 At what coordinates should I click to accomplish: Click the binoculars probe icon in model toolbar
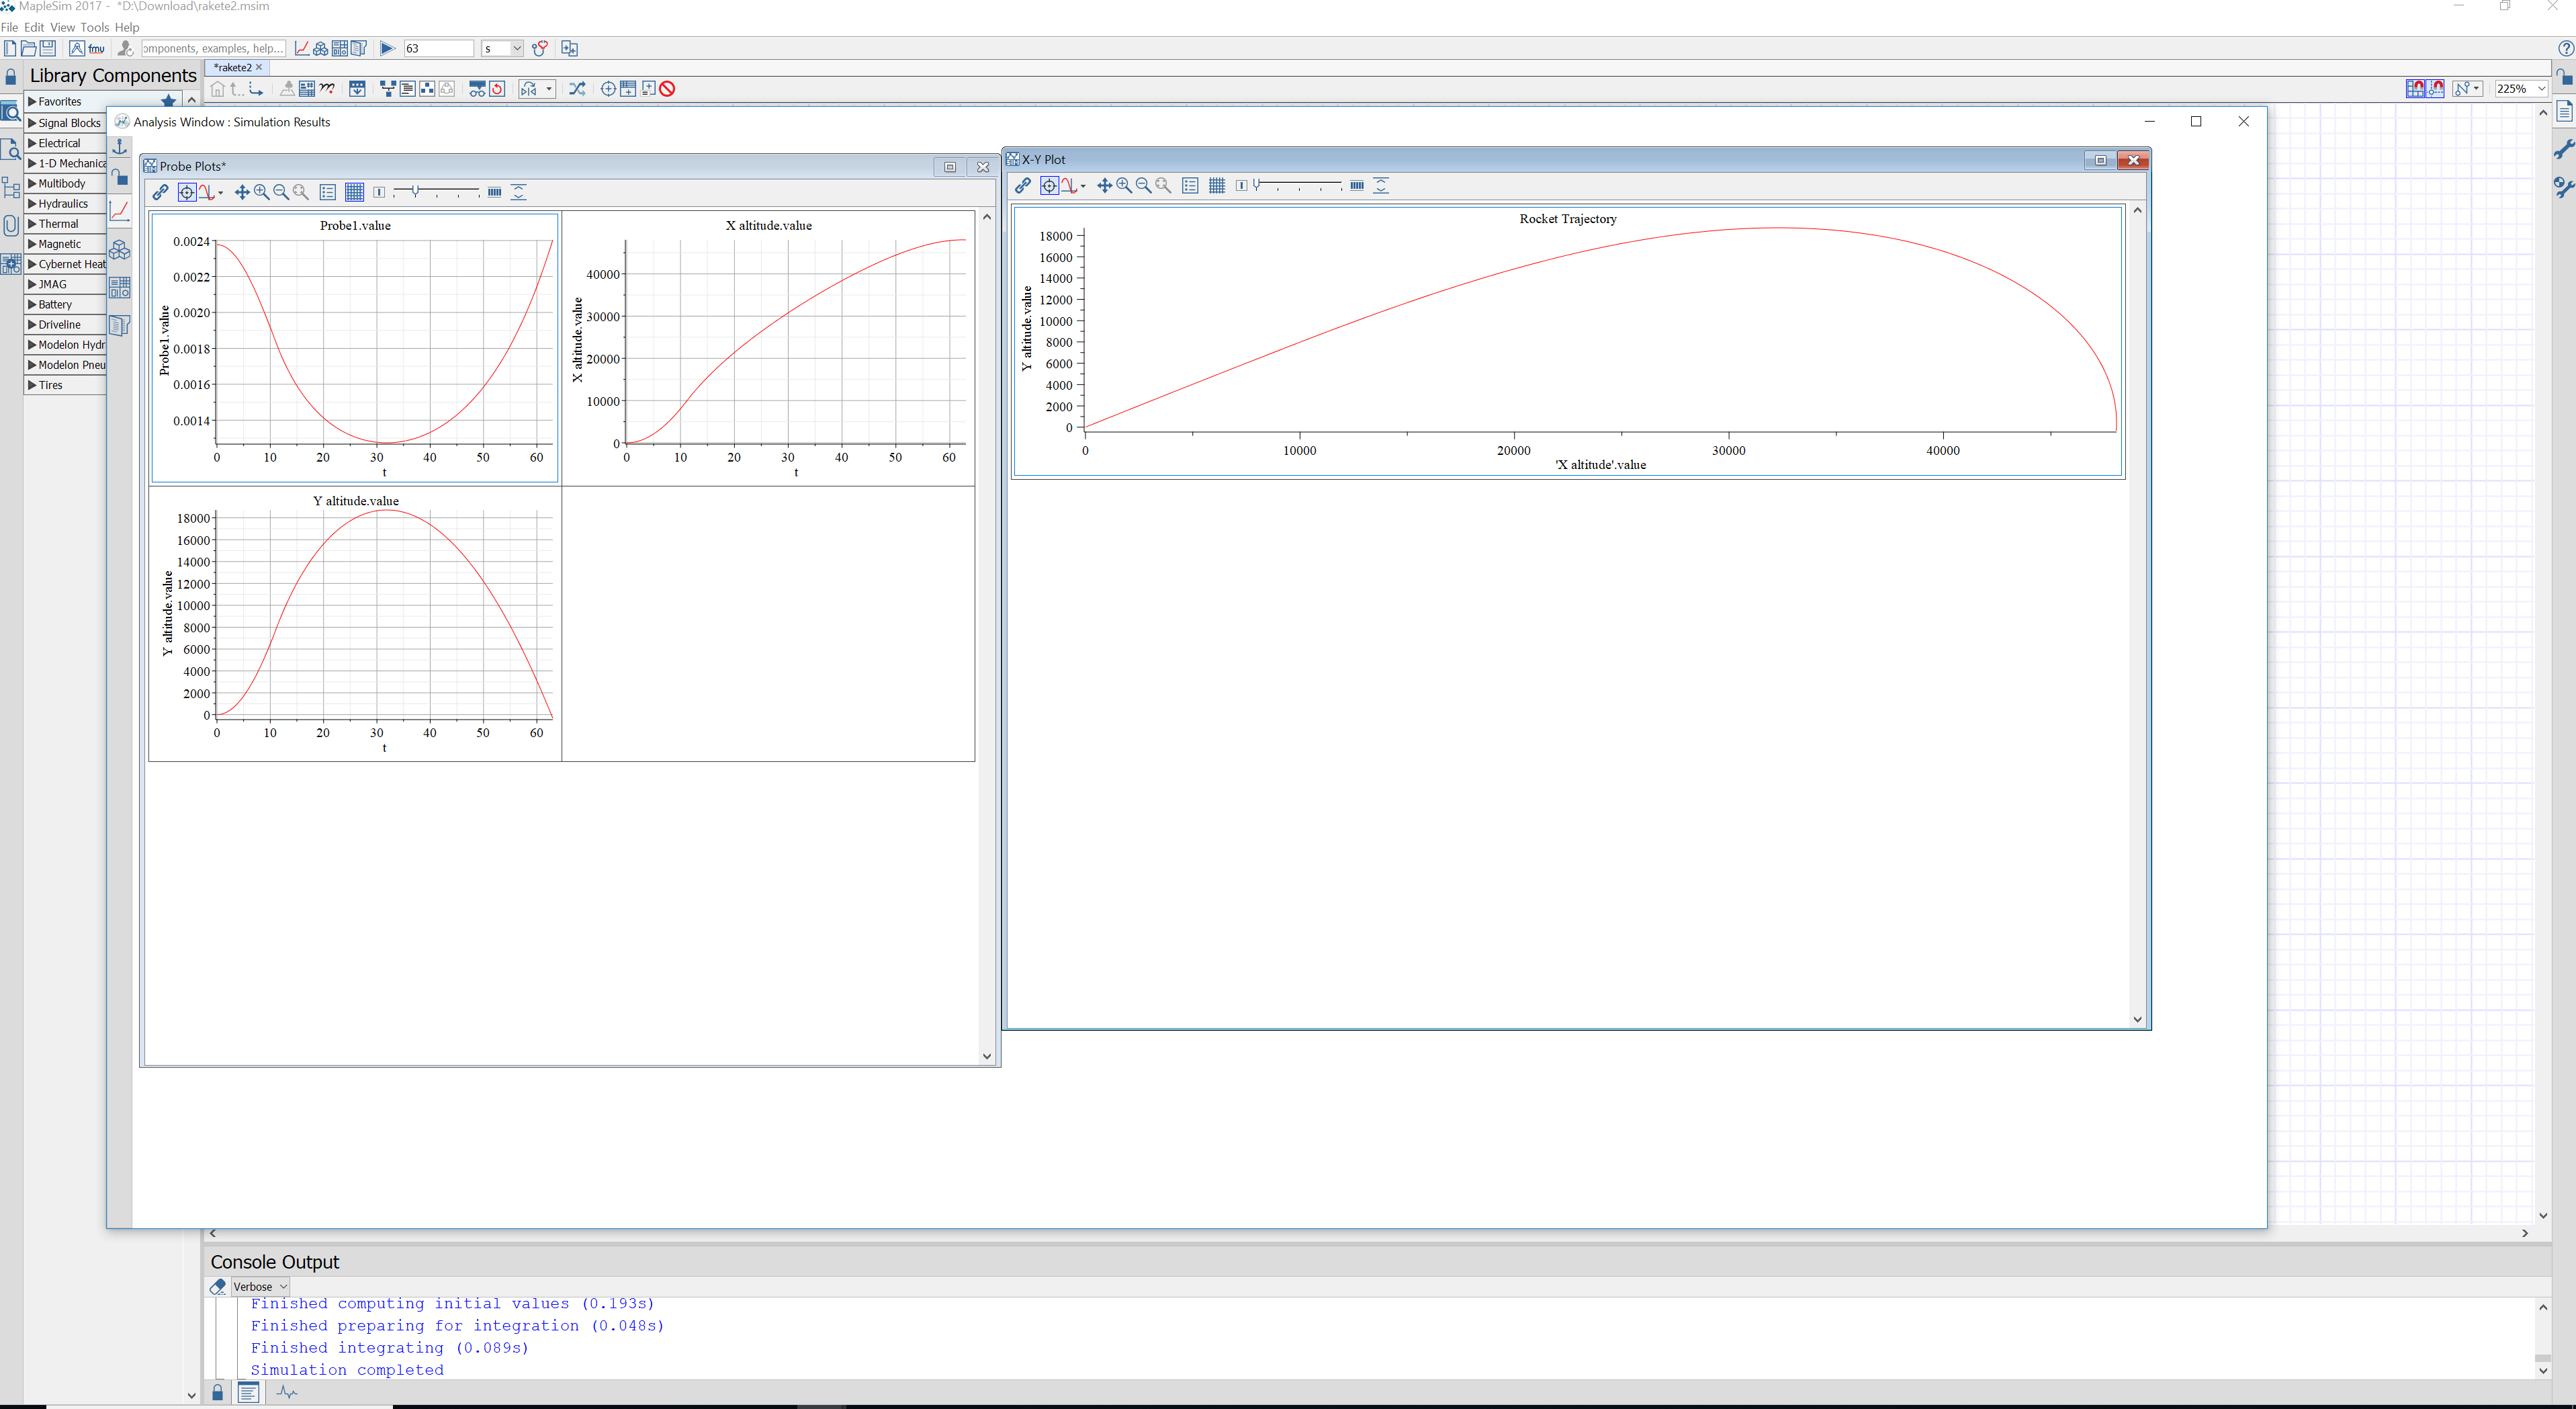coord(477,89)
